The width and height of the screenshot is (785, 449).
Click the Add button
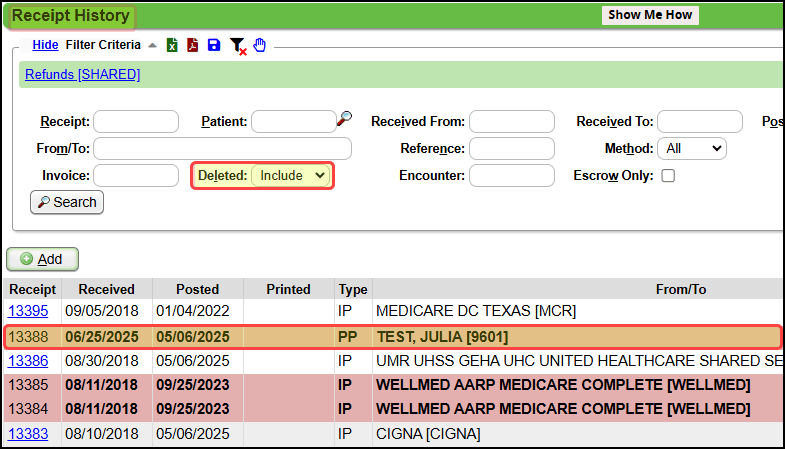coord(42,259)
